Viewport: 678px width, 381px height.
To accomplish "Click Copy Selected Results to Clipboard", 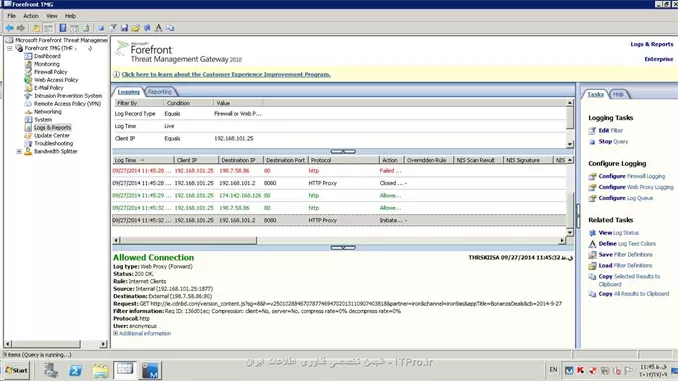I will tap(629, 280).
